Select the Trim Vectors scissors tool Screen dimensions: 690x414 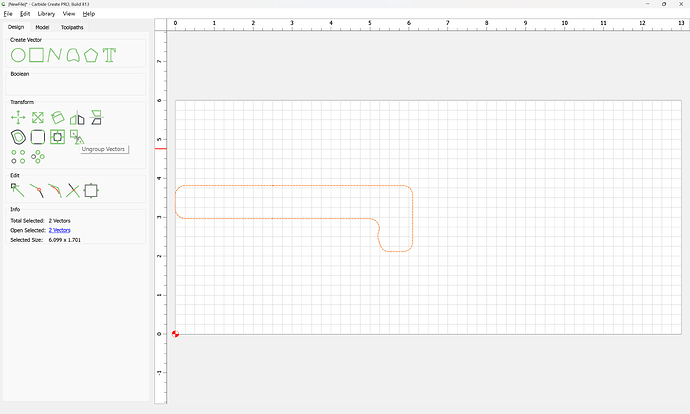tap(73, 191)
